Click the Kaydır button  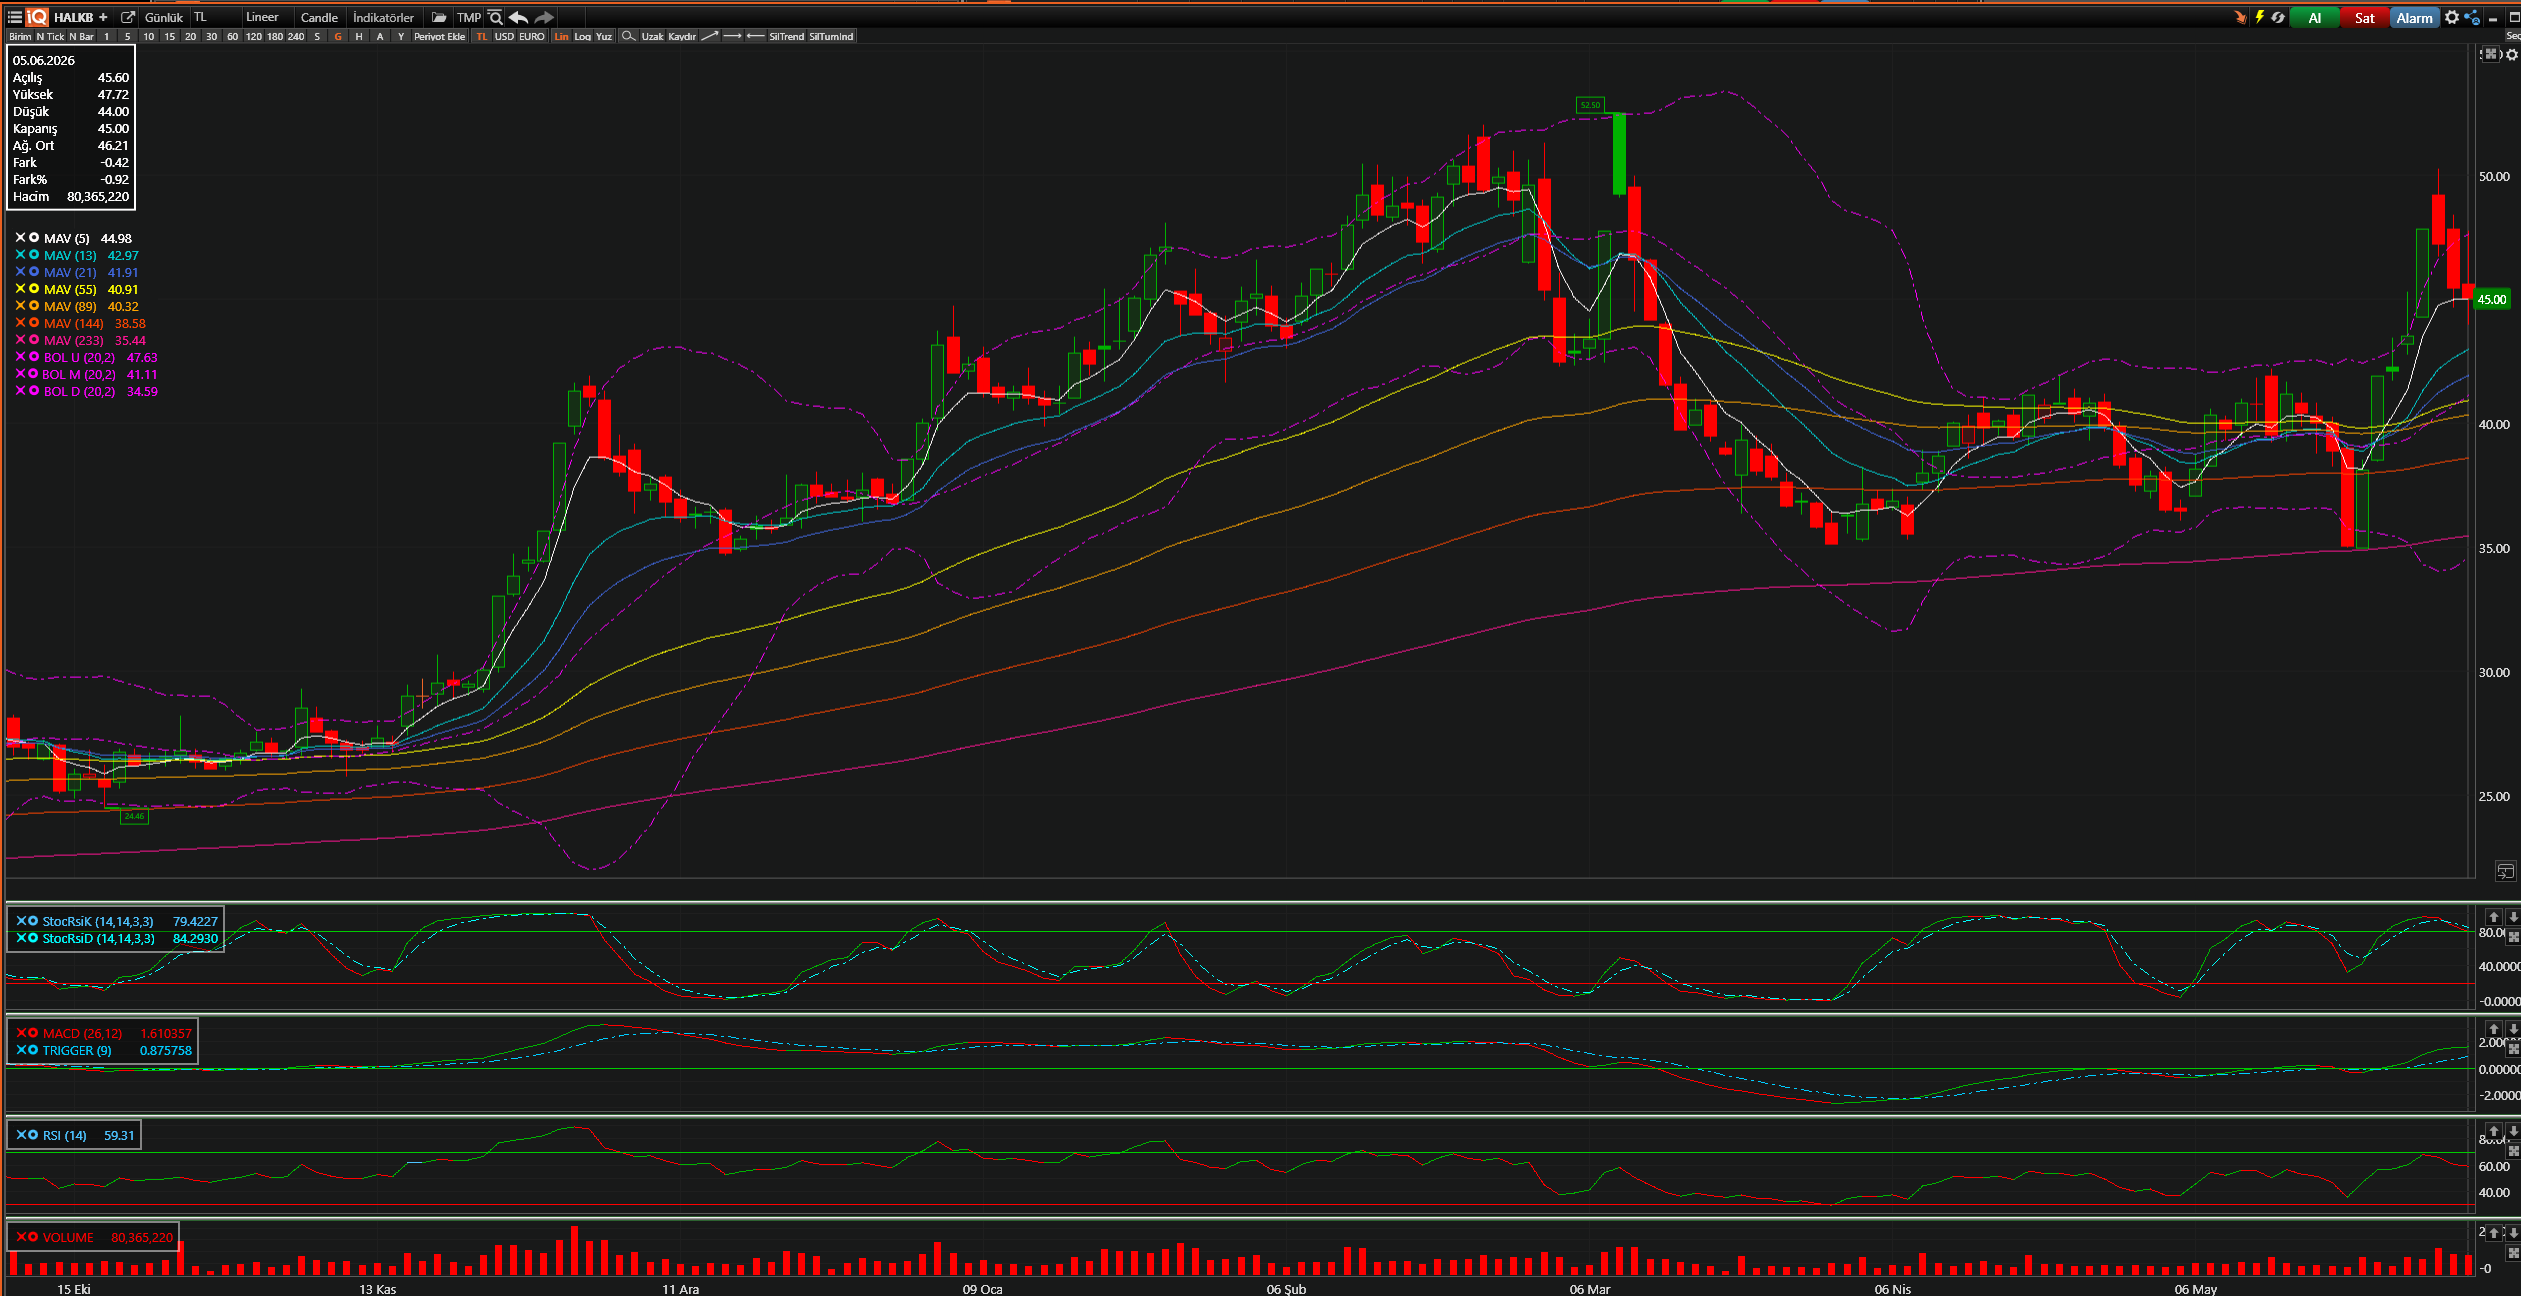click(682, 36)
